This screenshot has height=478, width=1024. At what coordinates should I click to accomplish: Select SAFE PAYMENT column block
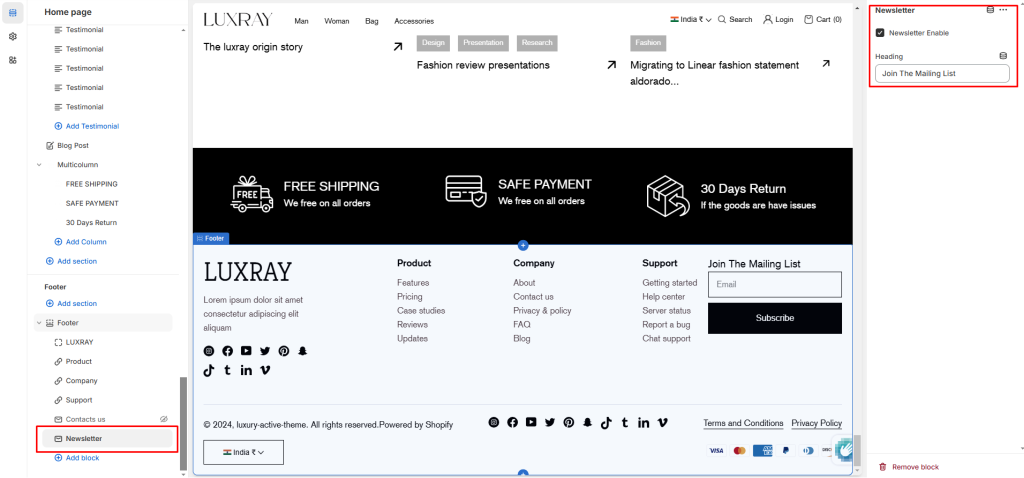[92, 203]
